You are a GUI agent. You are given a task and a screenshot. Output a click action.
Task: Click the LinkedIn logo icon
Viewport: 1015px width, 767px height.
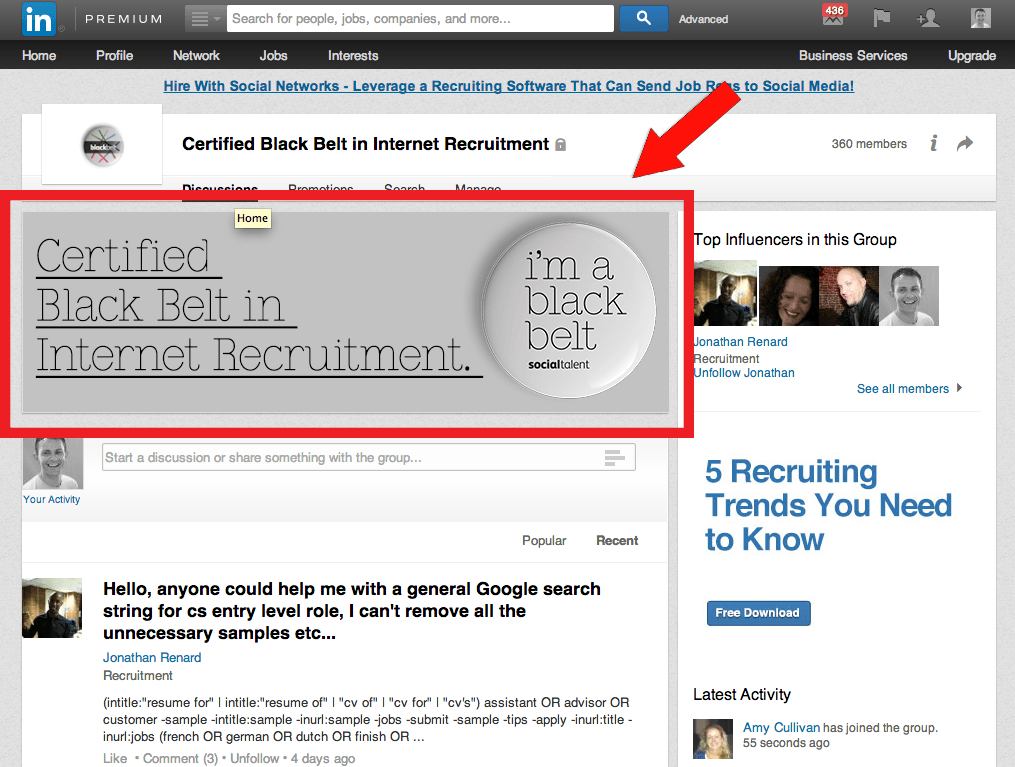tap(39, 19)
